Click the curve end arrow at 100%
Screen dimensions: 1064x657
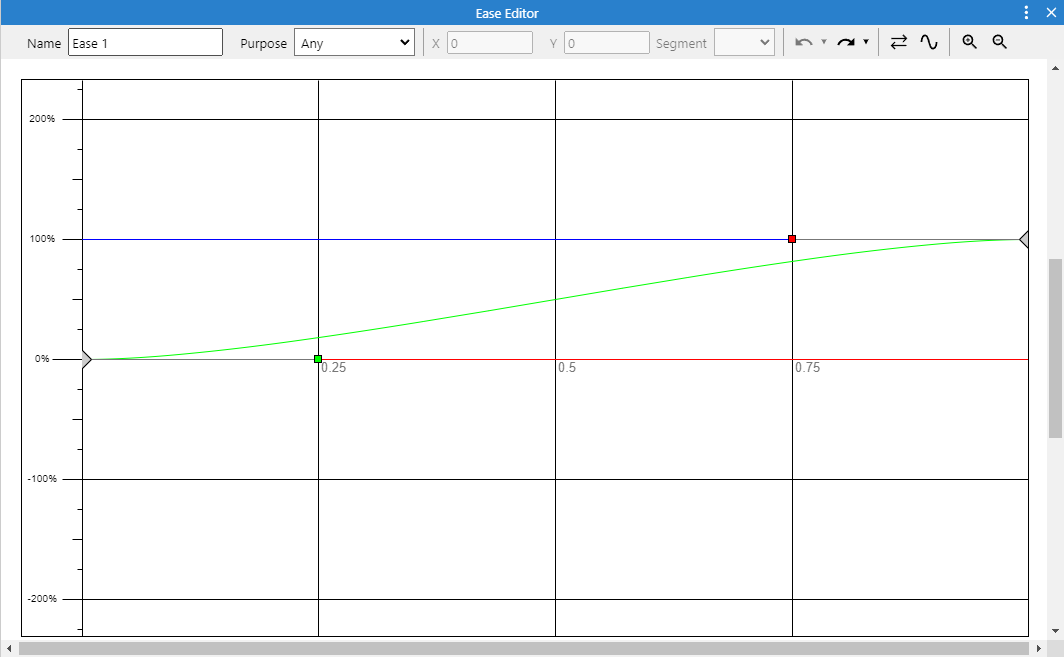click(1022, 239)
